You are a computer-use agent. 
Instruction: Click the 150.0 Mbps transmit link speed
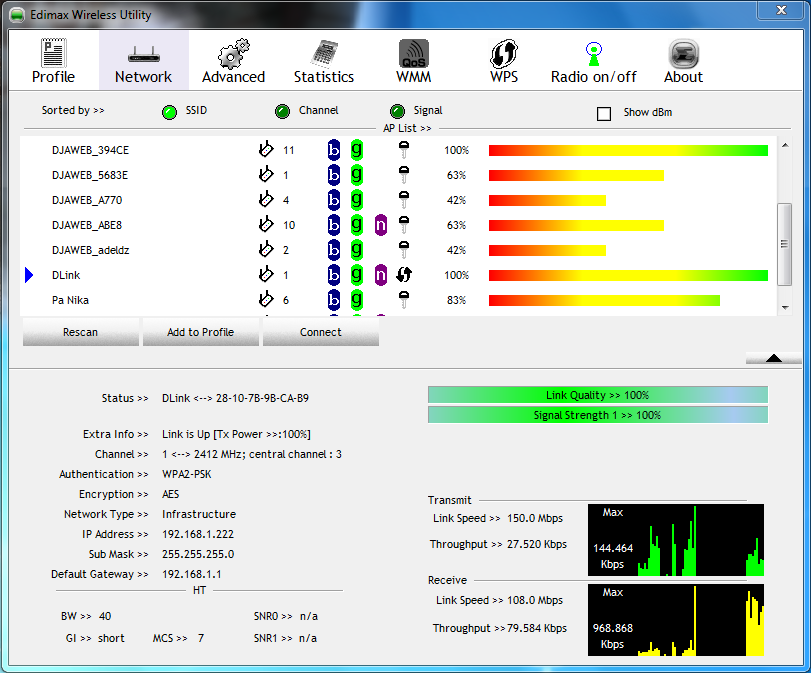click(535, 518)
